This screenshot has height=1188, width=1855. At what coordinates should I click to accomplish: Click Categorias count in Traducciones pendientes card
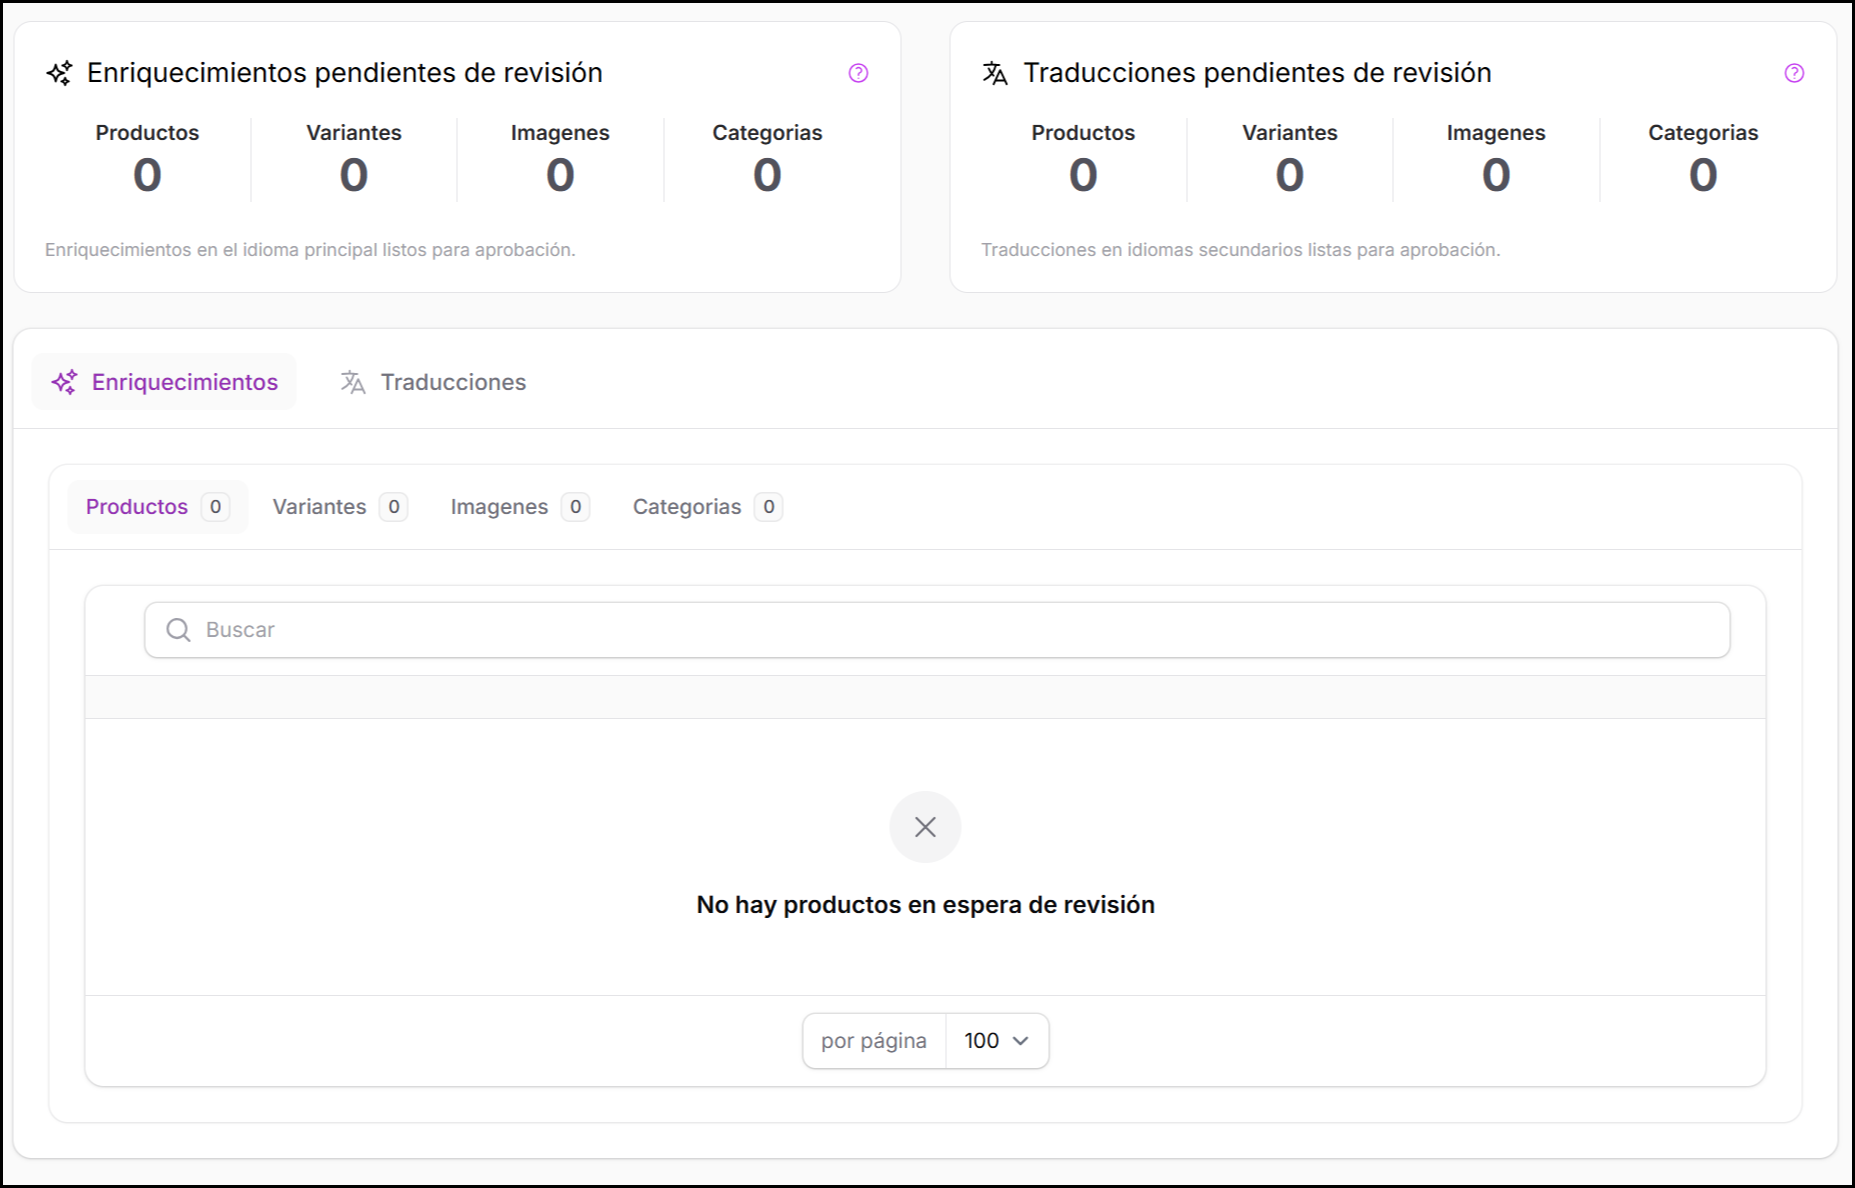pyautogui.click(x=1702, y=176)
